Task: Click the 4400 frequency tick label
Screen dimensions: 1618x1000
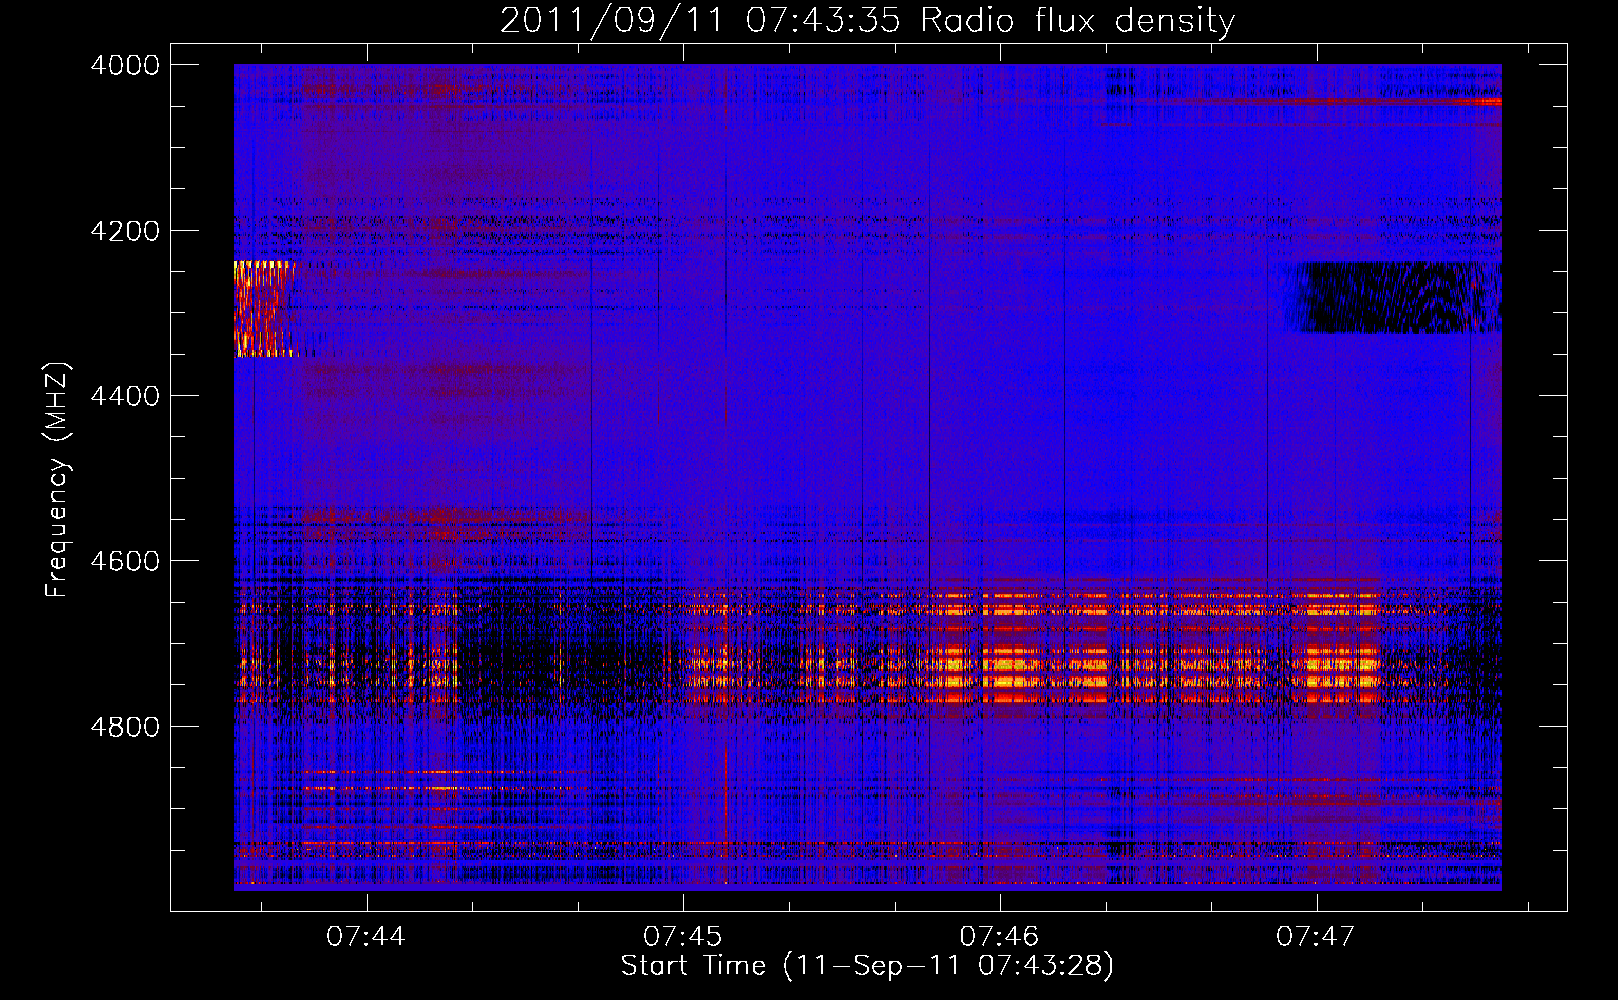Action: 125,396
